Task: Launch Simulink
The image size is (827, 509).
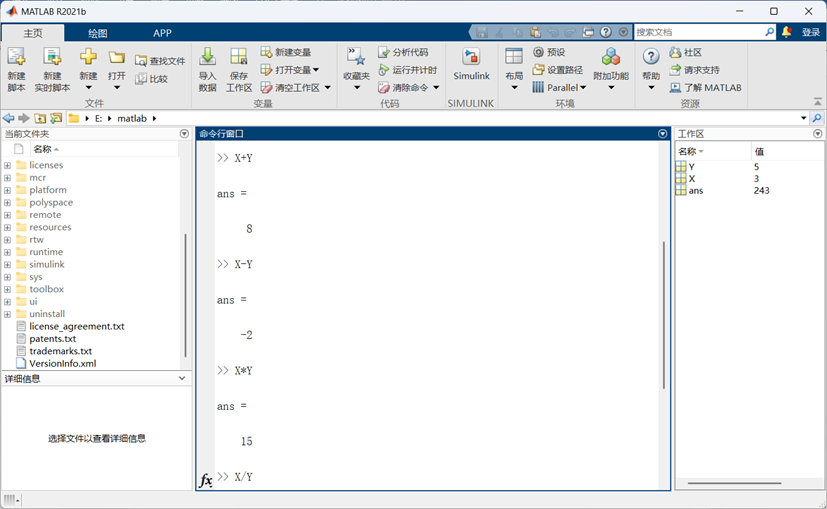Action: (x=471, y=64)
